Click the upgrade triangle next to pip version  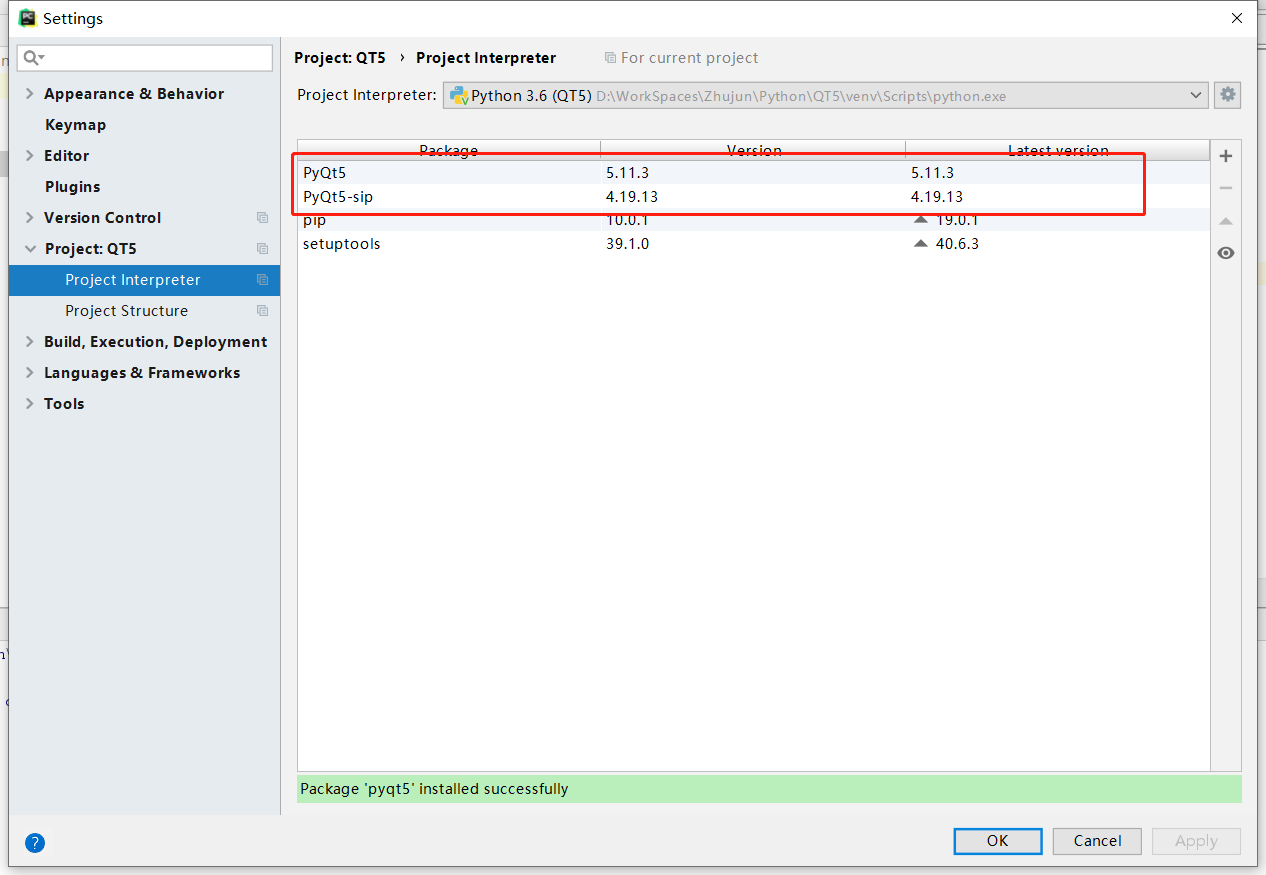click(920, 219)
